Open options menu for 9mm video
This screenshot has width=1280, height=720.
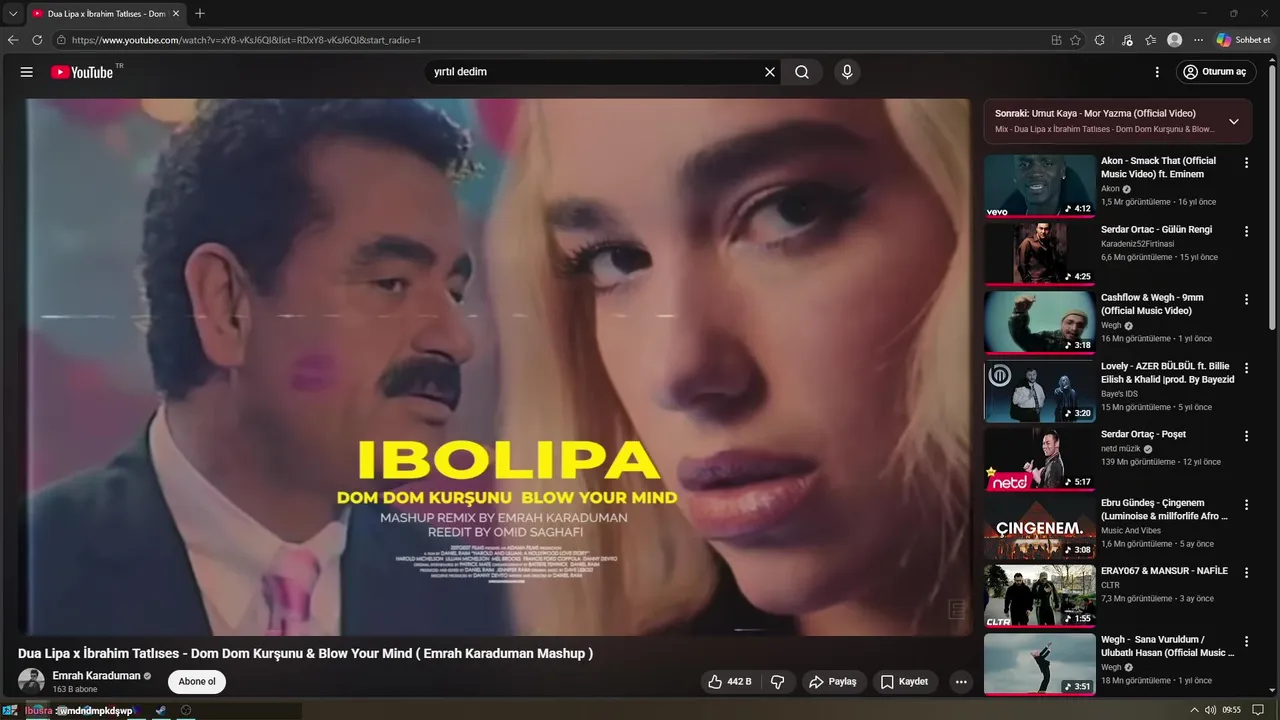pyautogui.click(x=1246, y=299)
